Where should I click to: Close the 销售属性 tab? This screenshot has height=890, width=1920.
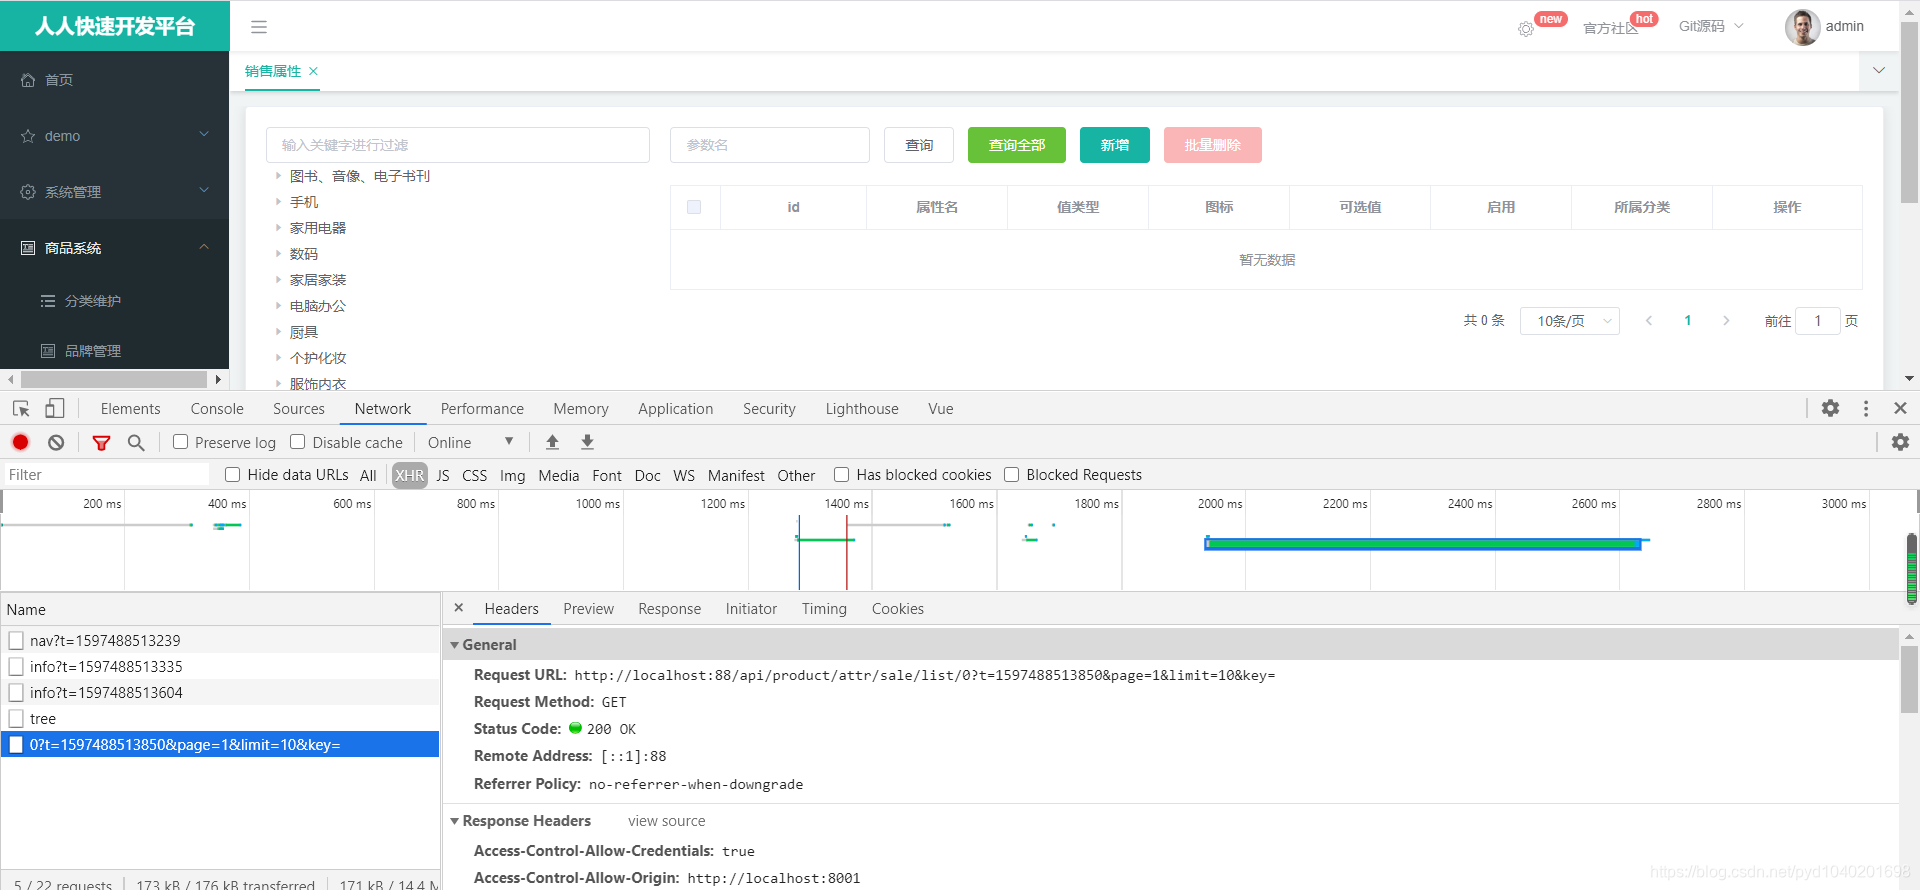313,71
